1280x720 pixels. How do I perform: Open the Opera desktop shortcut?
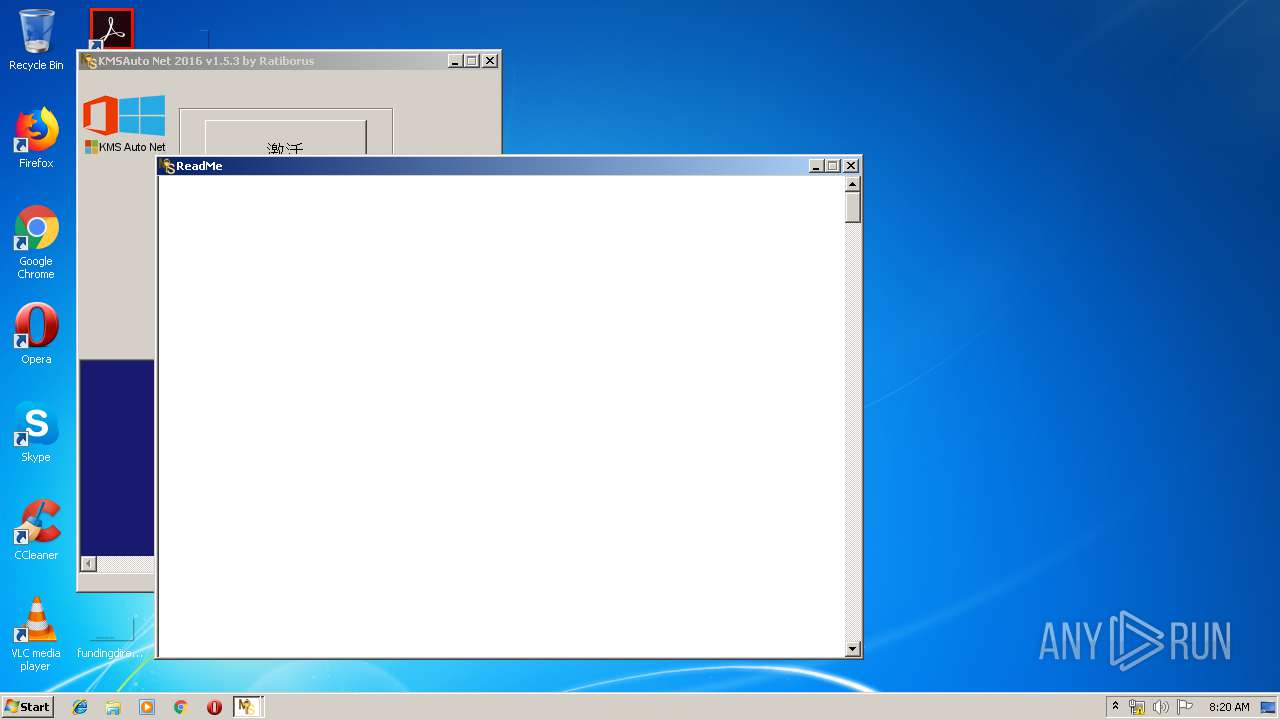pos(36,333)
